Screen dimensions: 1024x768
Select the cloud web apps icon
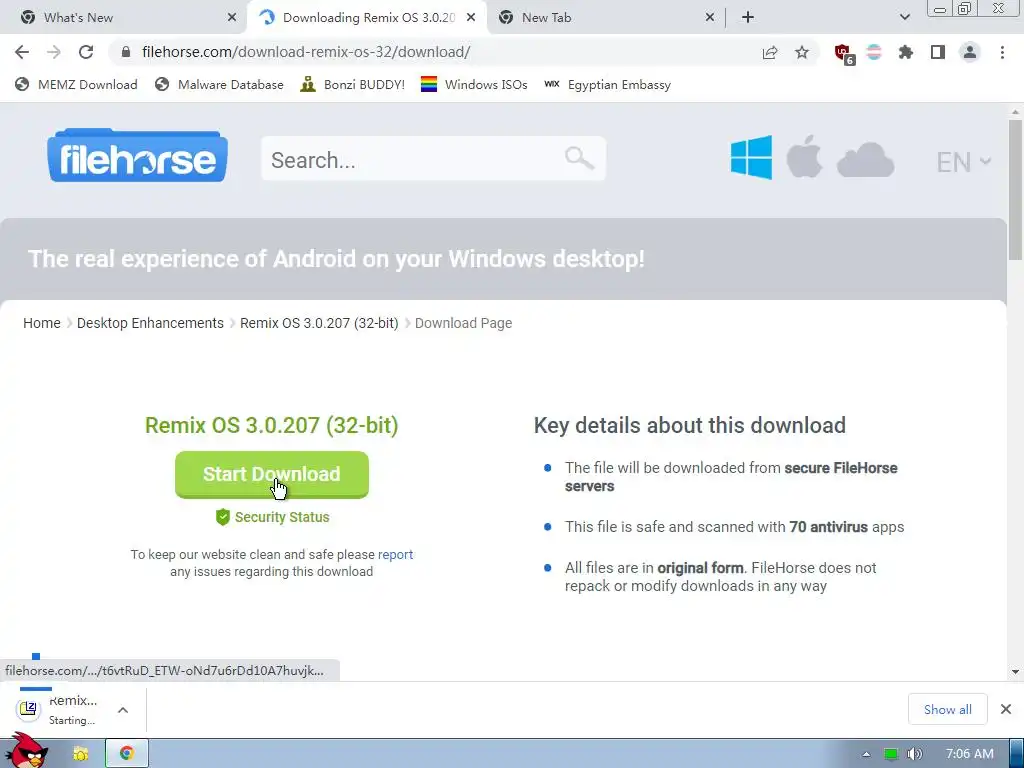coord(865,160)
